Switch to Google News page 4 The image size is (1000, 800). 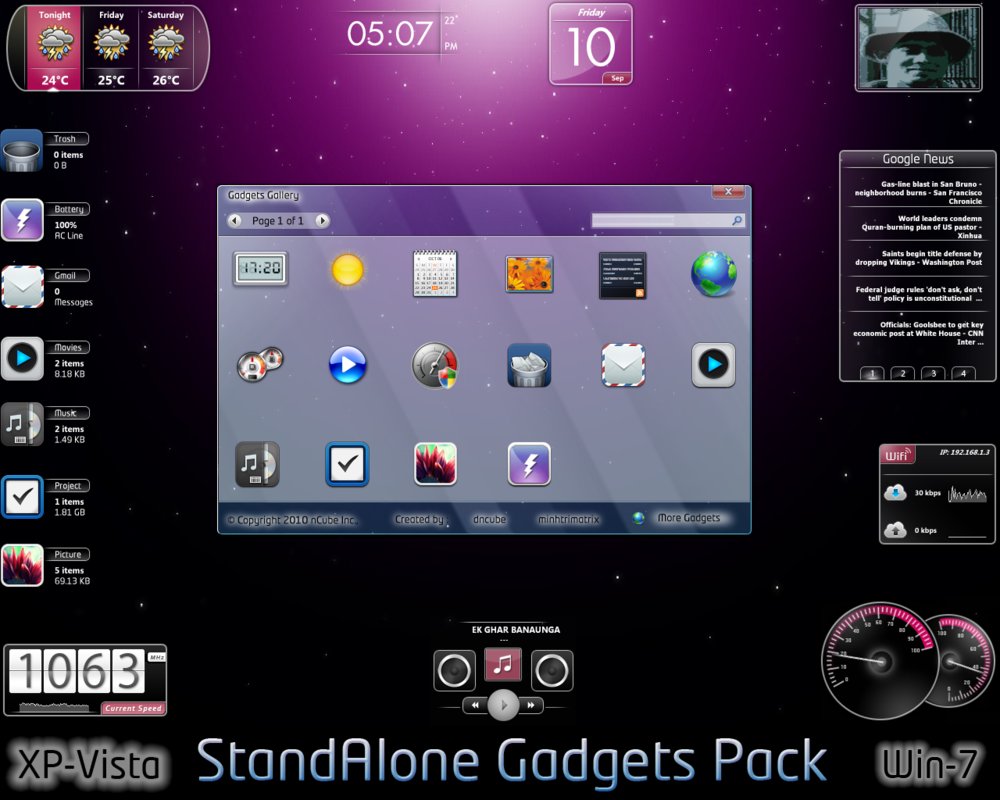point(963,372)
